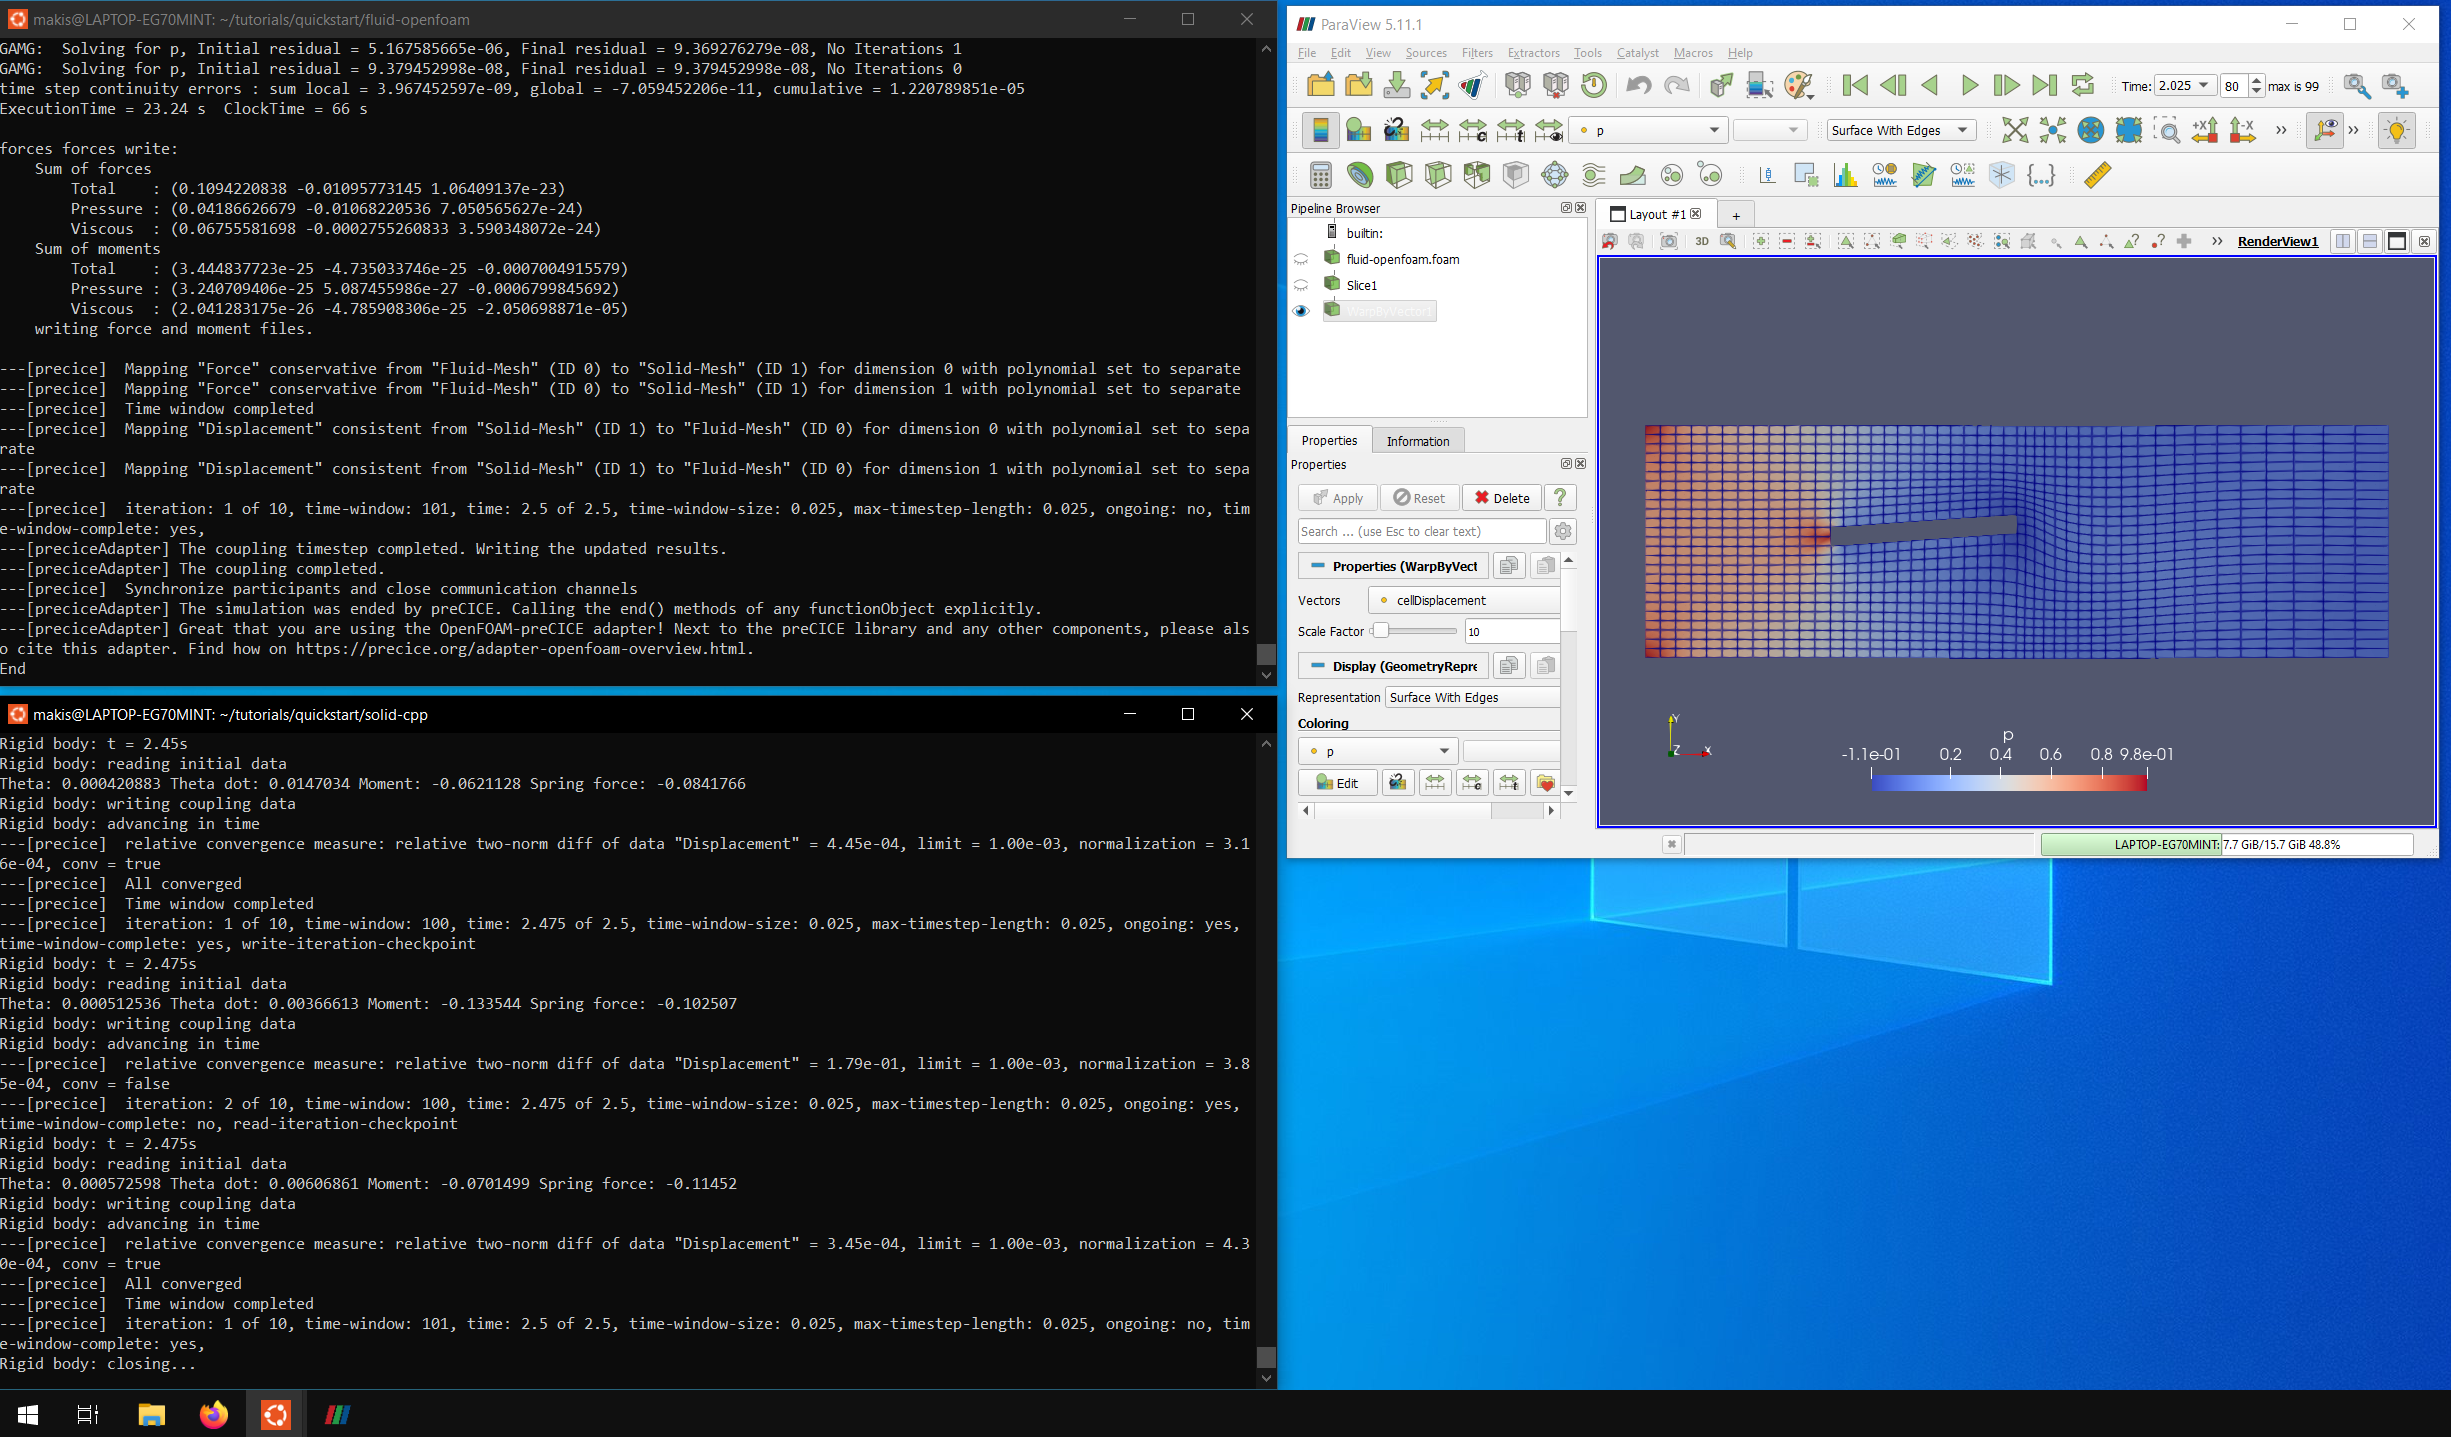Toggle the light kit bulb icon
This screenshot has height=1437, width=2451.
click(2395, 130)
